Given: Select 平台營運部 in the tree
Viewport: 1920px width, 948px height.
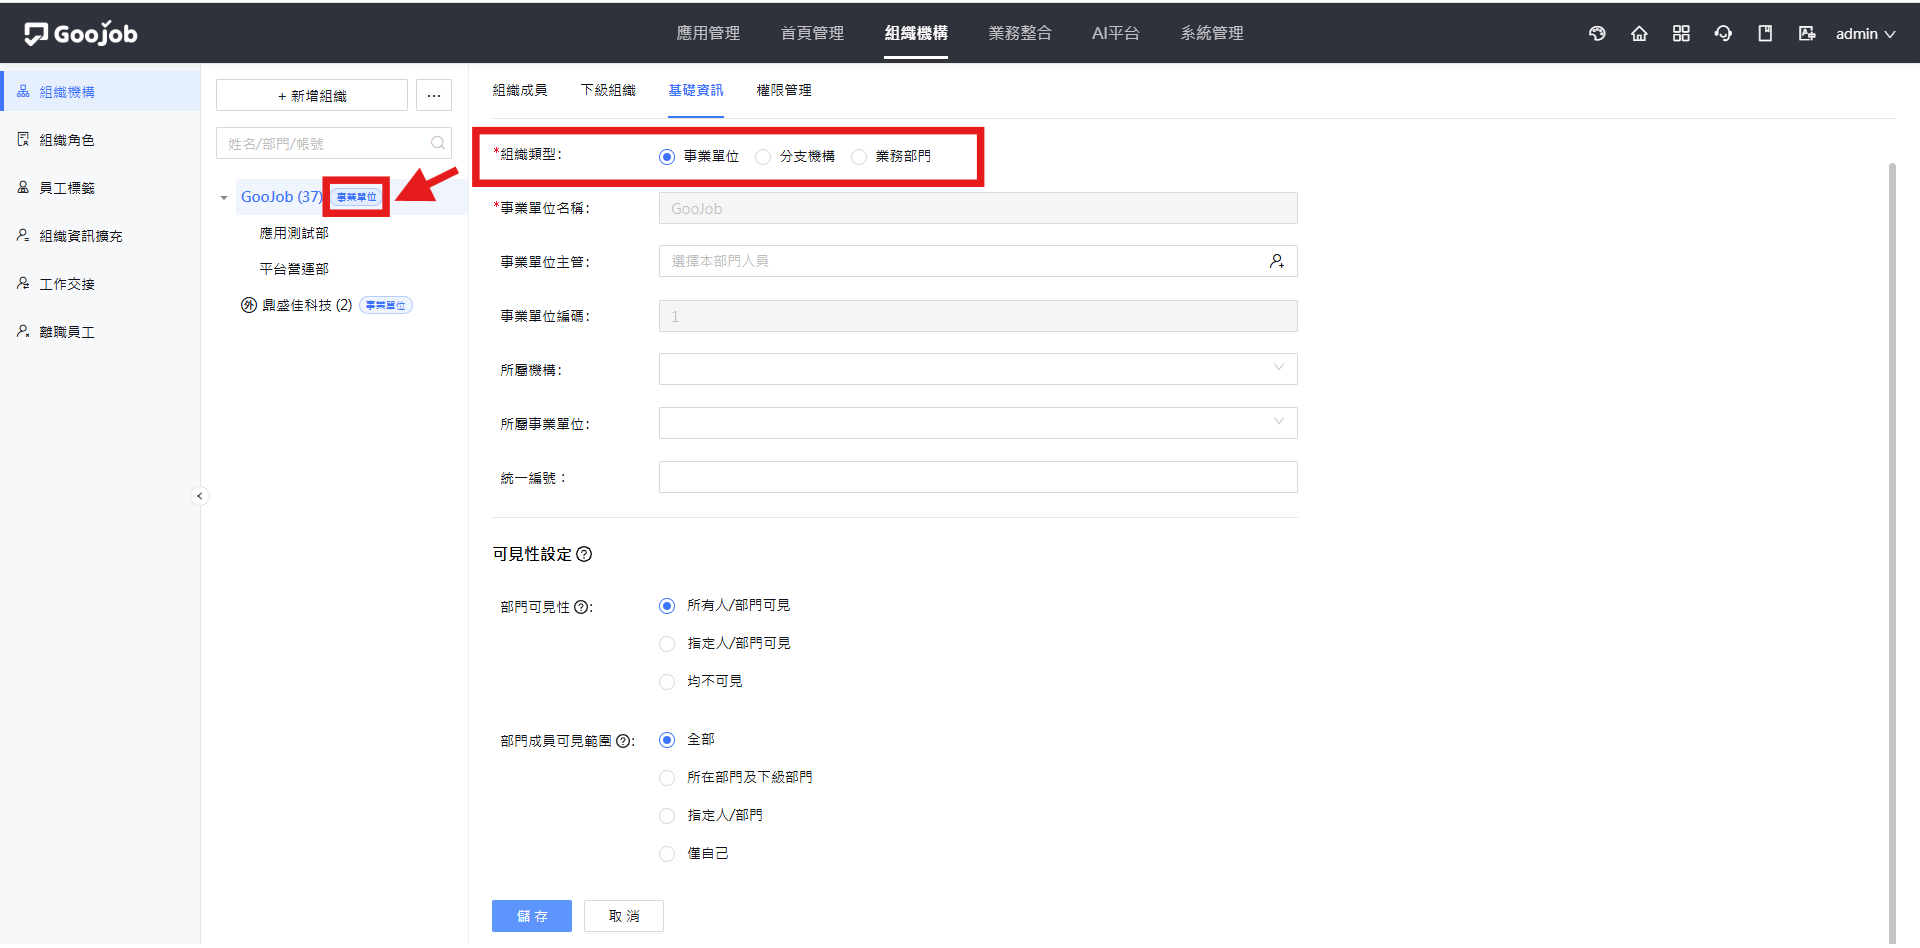Looking at the screenshot, I should click(294, 269).
